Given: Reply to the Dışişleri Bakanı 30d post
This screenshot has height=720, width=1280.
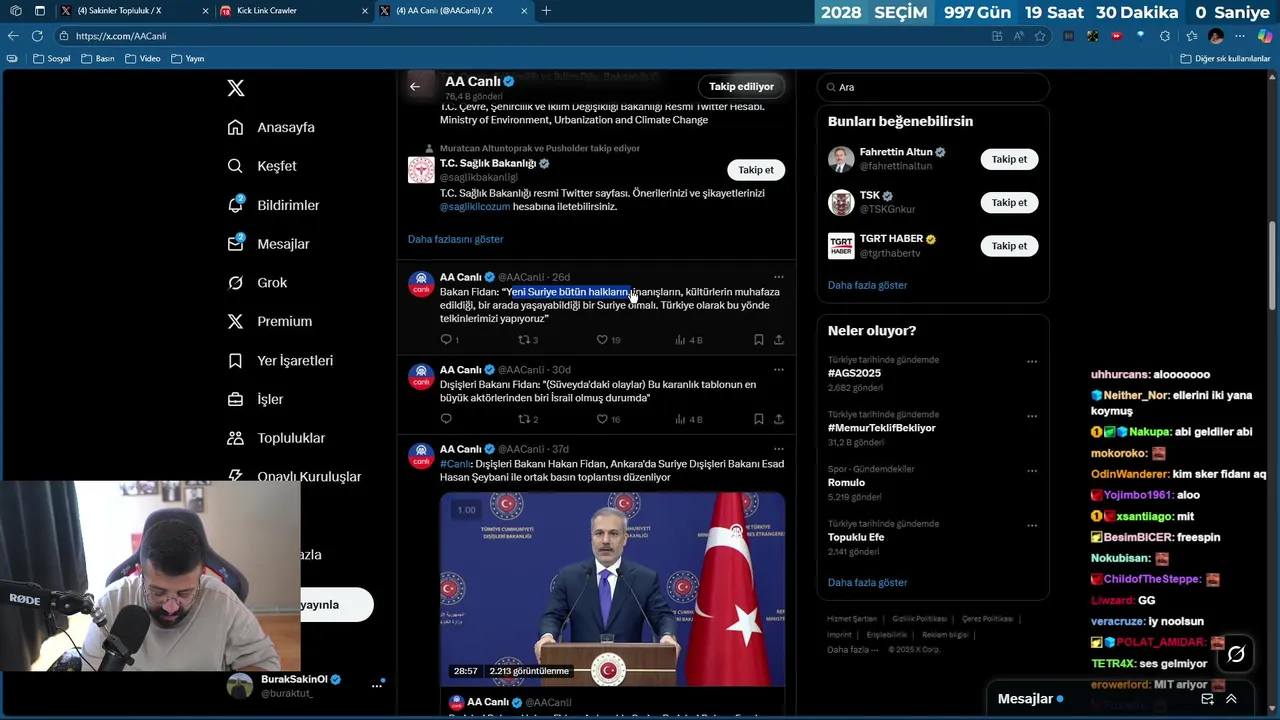Looking at the screenshot, I should 446,419.
